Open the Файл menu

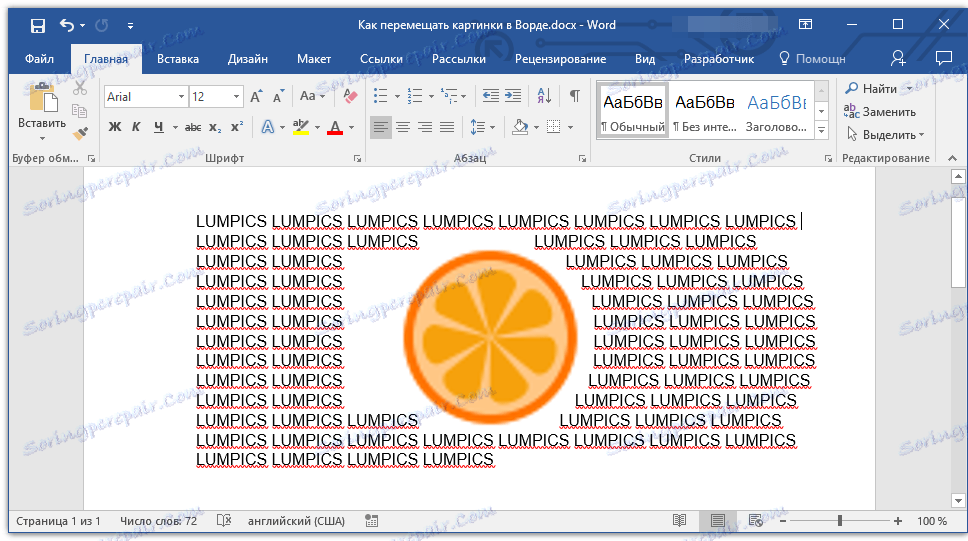click(x=40, y=59)
